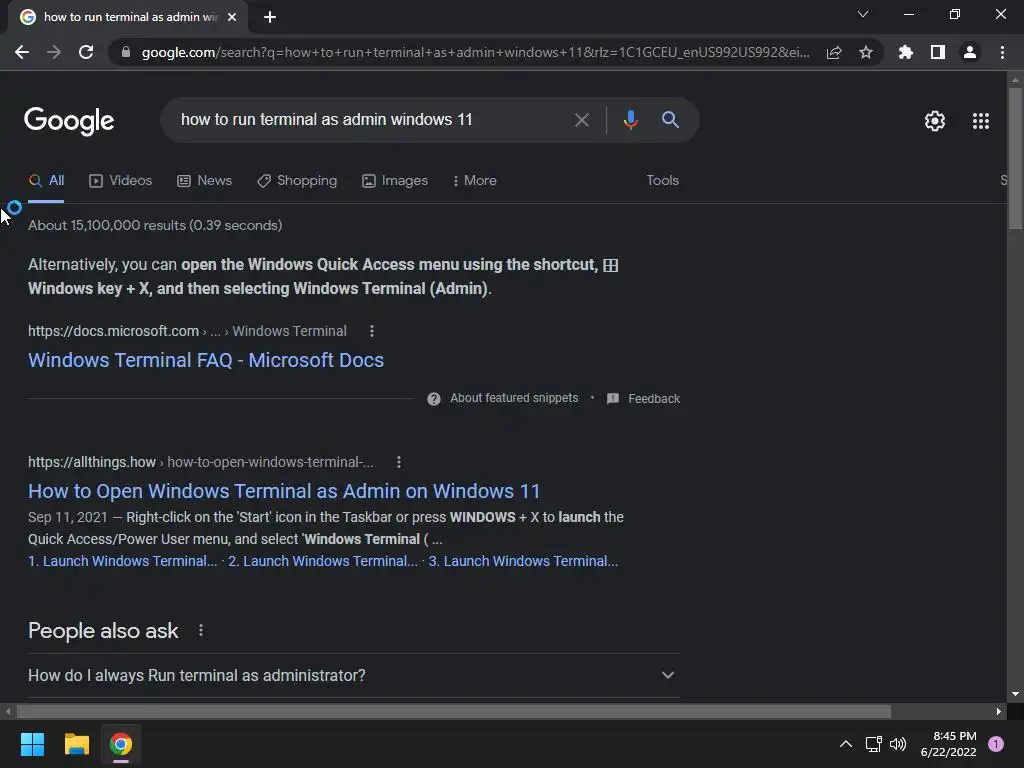The height and width of the screenshot is (768, 1024).
Task: Click the forward navigation arrow
Action: click(x=54, y=52)
